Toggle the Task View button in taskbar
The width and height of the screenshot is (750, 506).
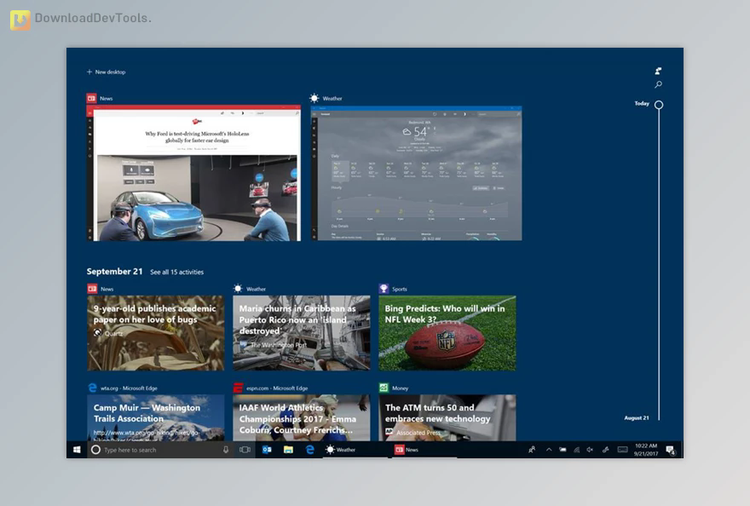pos(245,450)
